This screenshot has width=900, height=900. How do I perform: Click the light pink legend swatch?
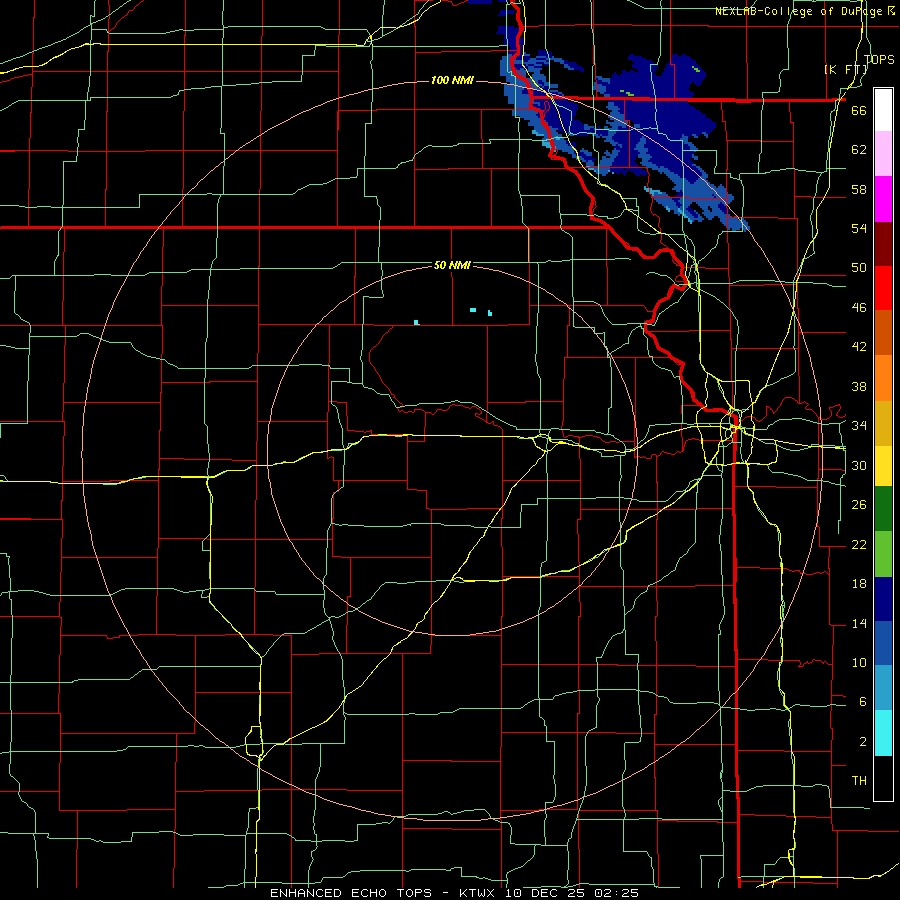(x=883, y=154)
